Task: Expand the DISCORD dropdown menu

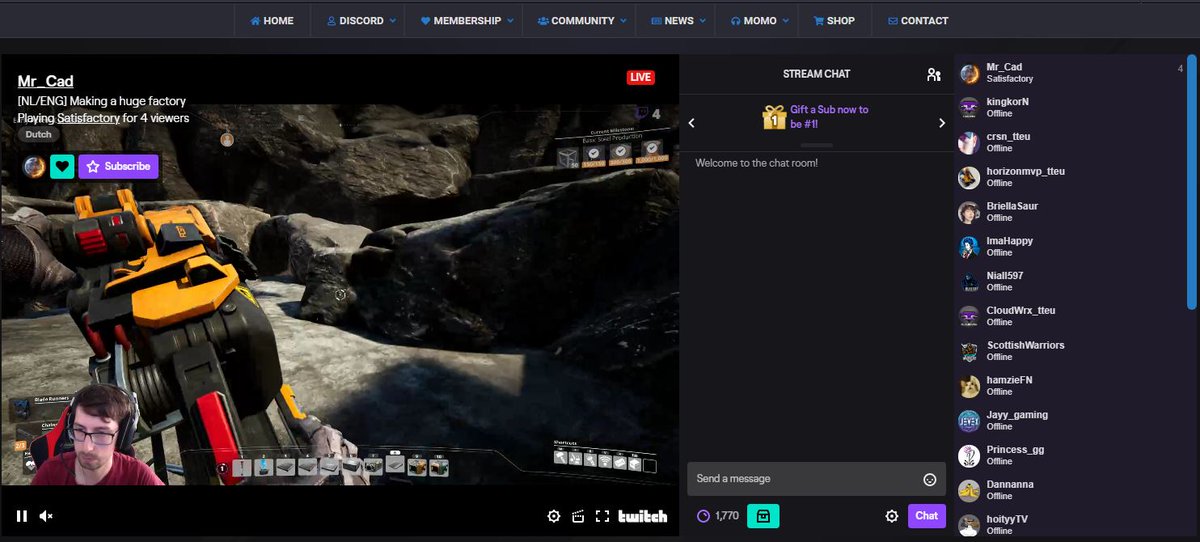Action: pos(361,21)
